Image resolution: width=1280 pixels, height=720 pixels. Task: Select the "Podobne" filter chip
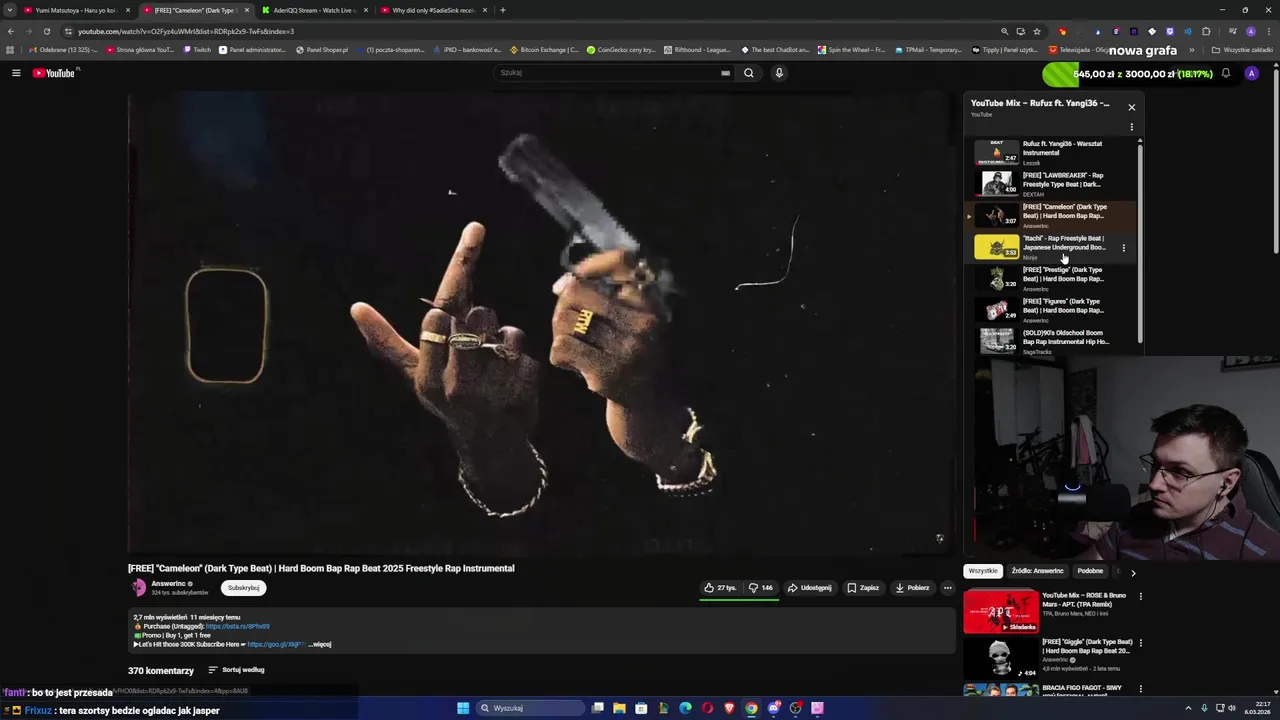coord(1090,571)
